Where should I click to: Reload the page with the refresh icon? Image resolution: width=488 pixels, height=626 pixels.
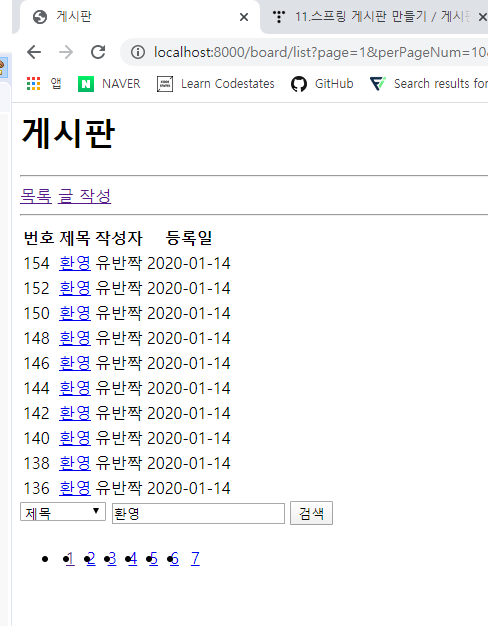point(98,52)
